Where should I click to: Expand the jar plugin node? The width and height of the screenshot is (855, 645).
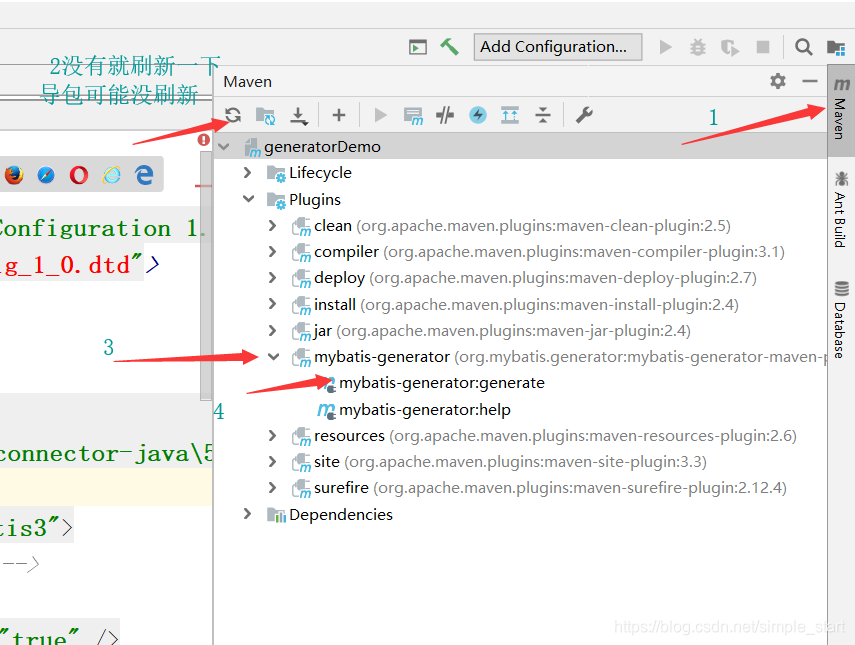[x=273, y=330]
